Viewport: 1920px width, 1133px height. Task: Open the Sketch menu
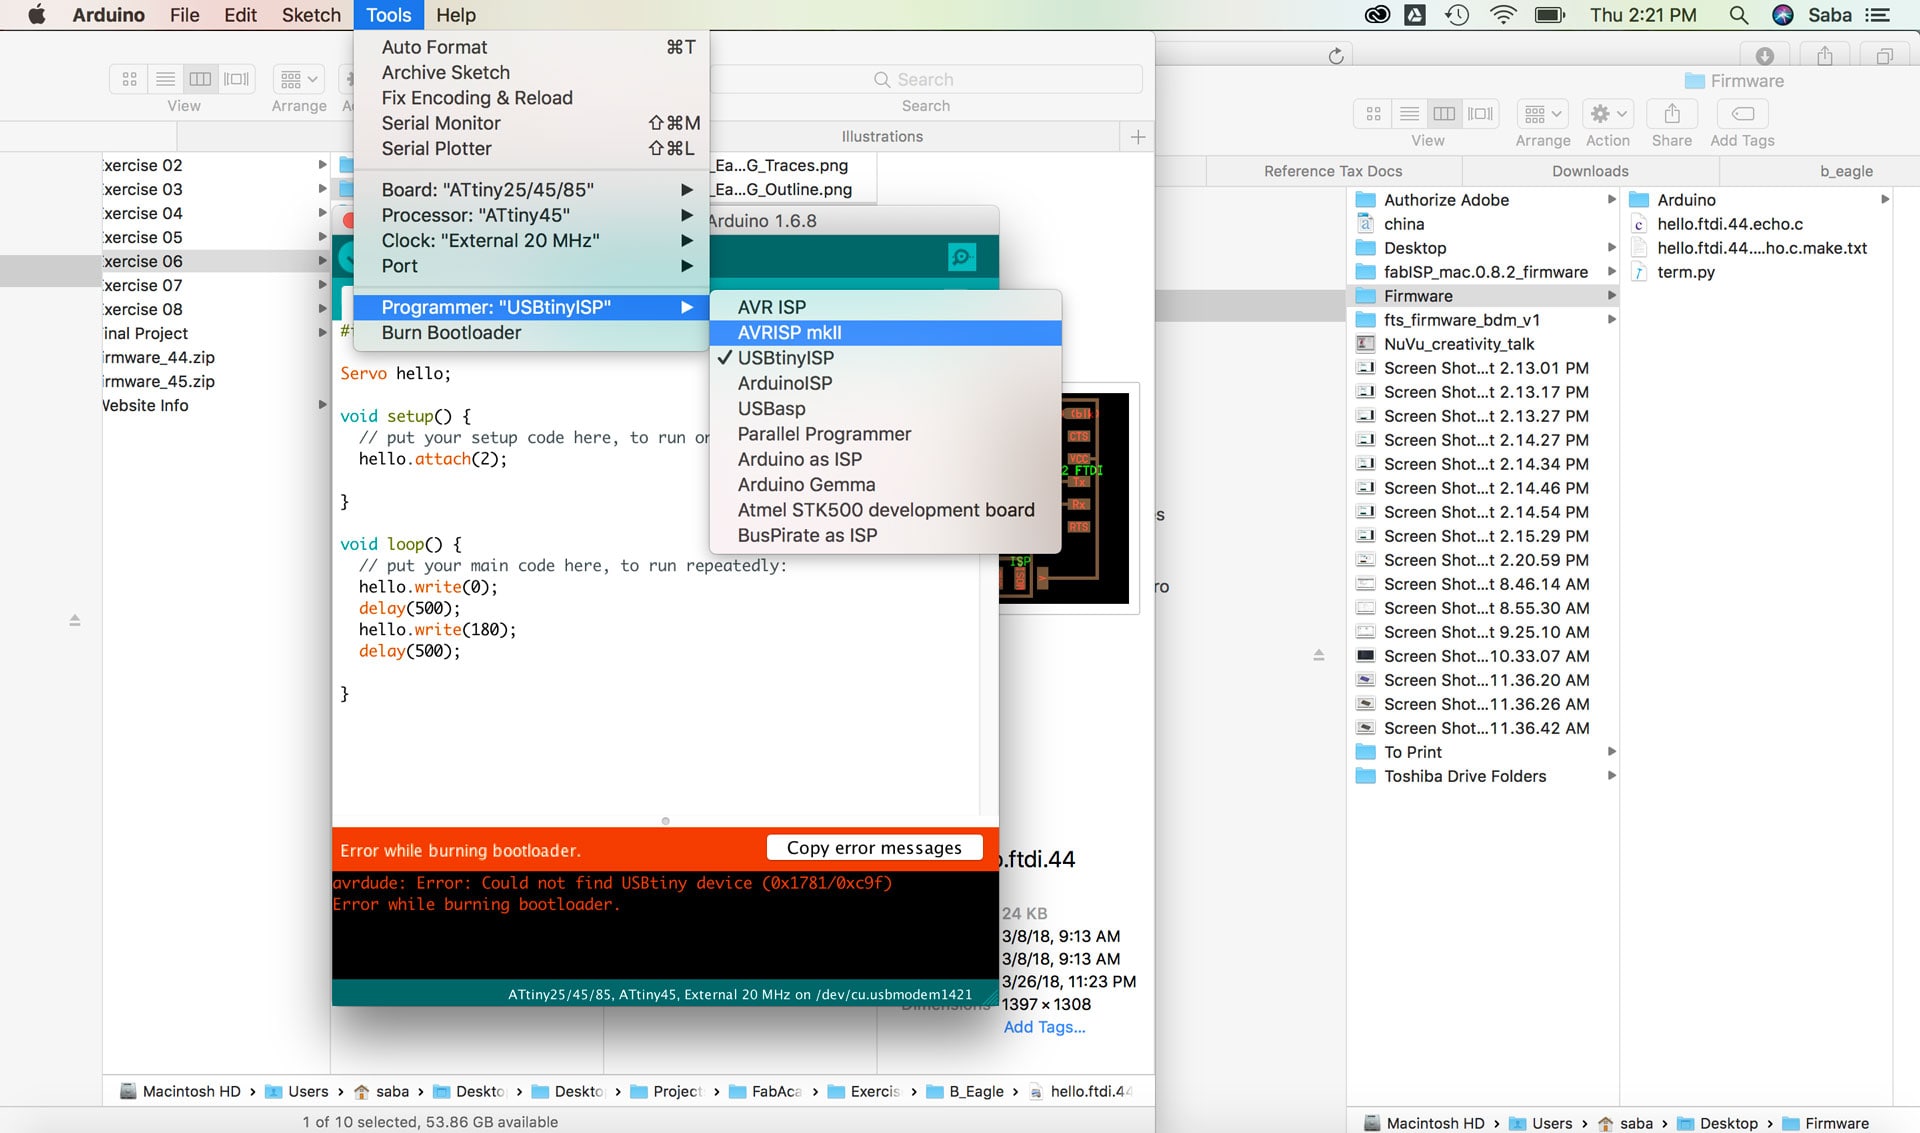tap(311, 15)
